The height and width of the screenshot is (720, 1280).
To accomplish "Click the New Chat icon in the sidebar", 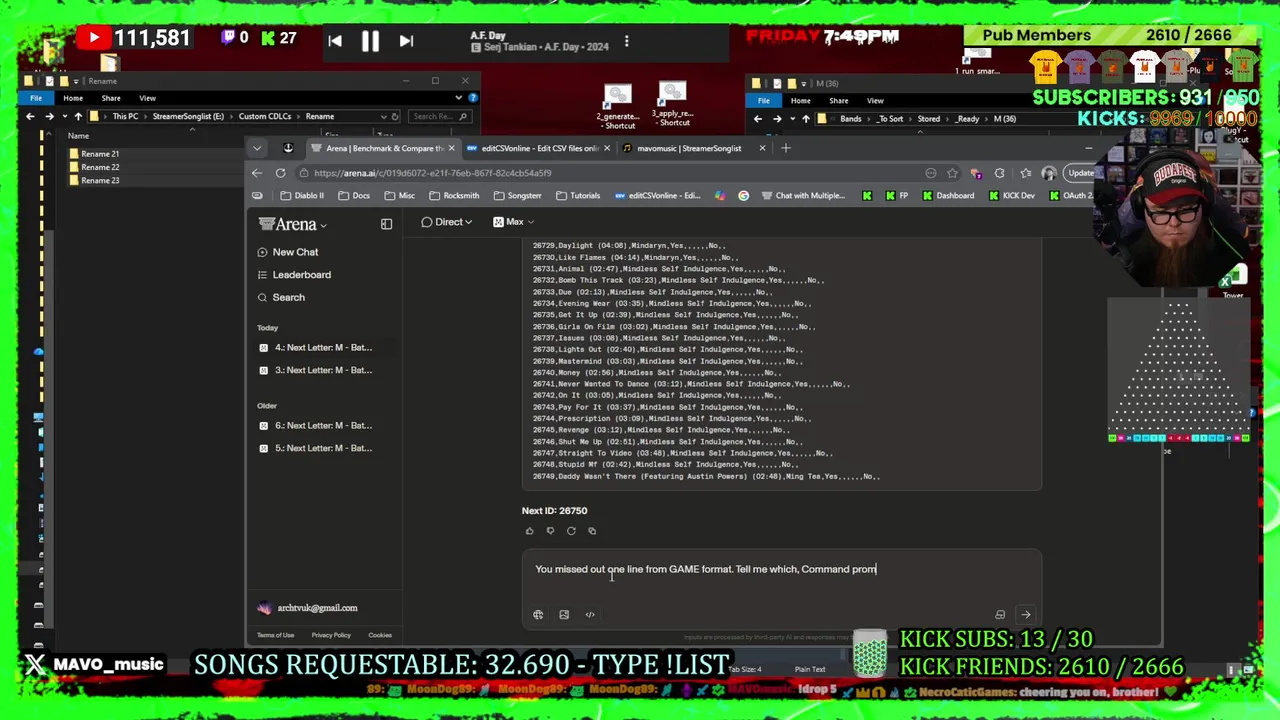I will (263, 252).
